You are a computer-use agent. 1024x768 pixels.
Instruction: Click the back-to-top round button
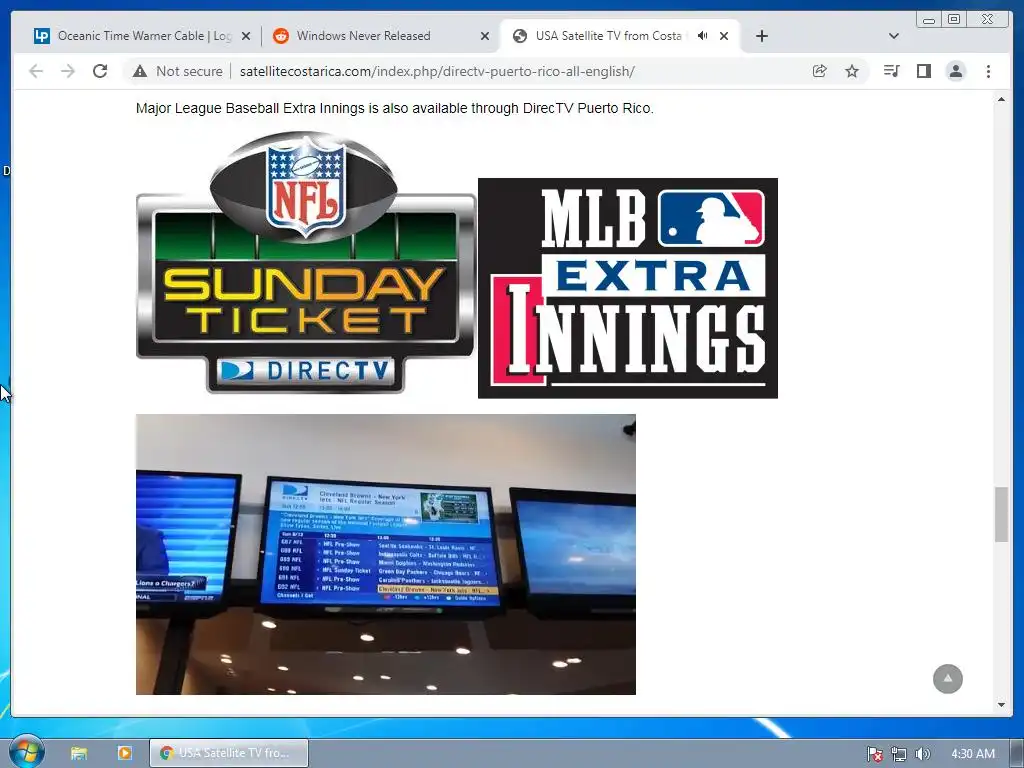tap(948, 679)
